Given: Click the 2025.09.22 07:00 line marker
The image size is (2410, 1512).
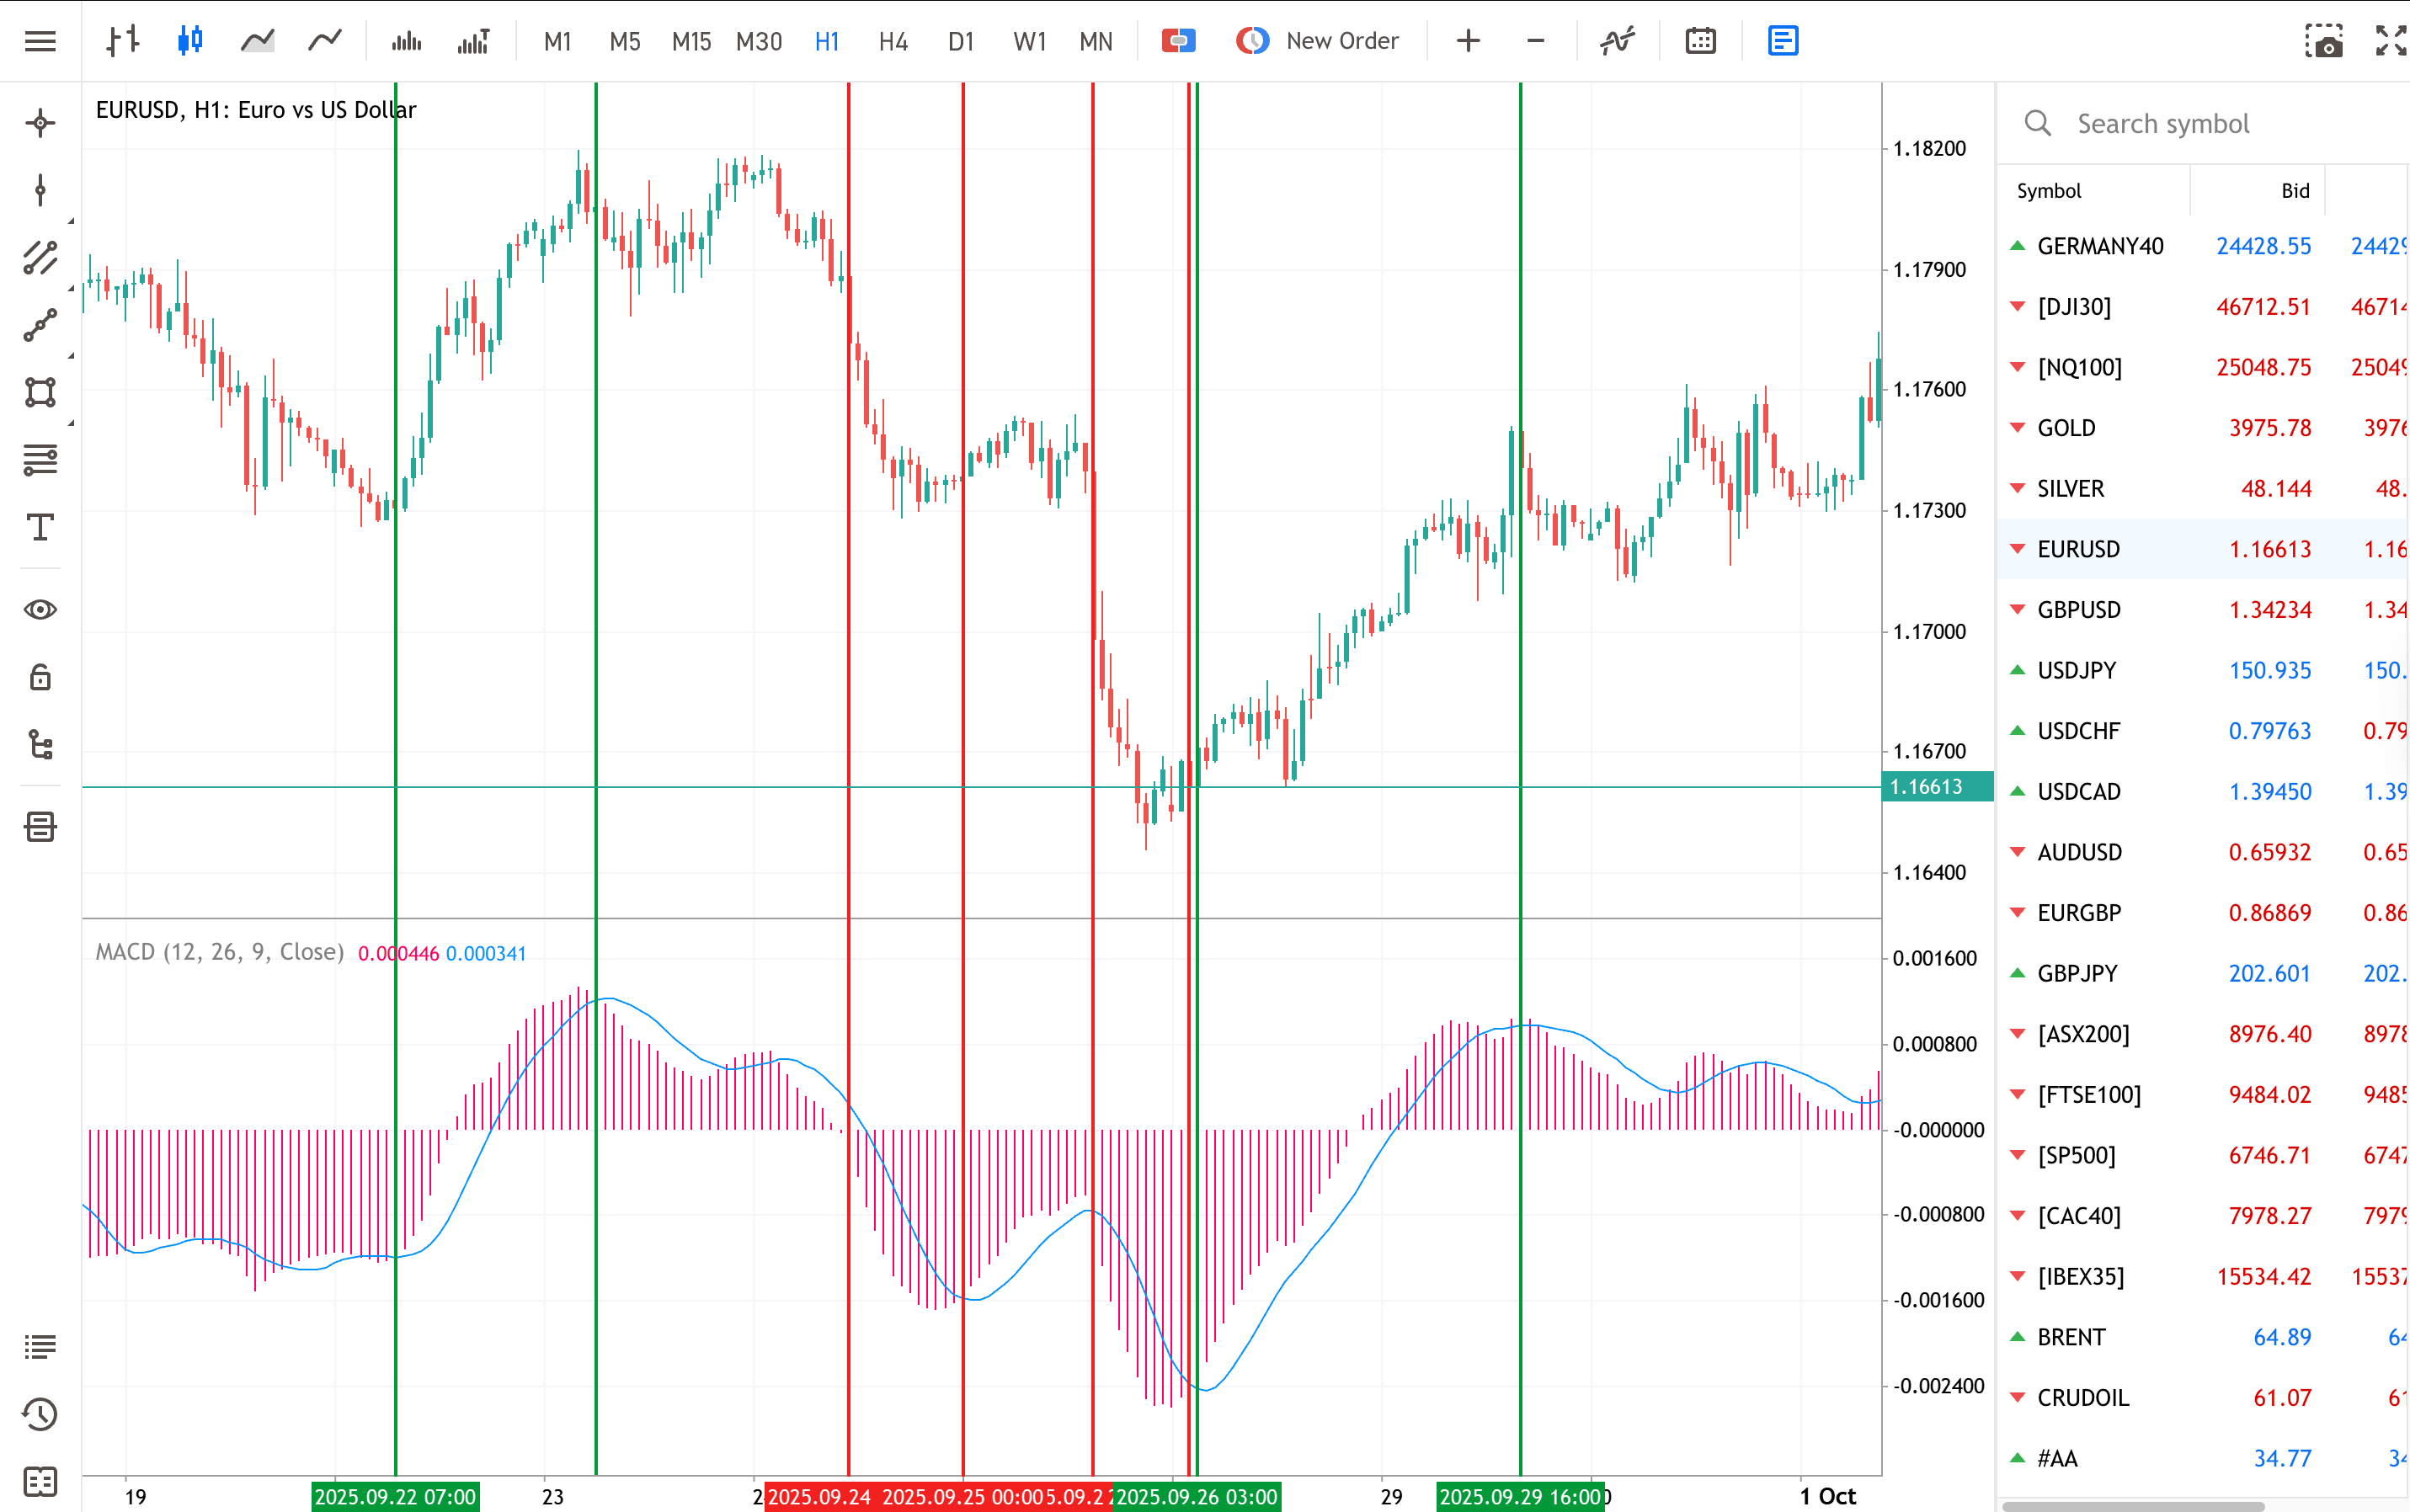Looking at the screenshot, I should coord(395,1496).
